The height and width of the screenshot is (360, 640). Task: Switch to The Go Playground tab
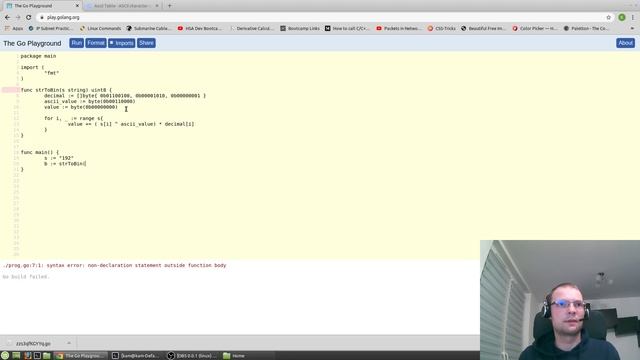(x=41, y=6)
